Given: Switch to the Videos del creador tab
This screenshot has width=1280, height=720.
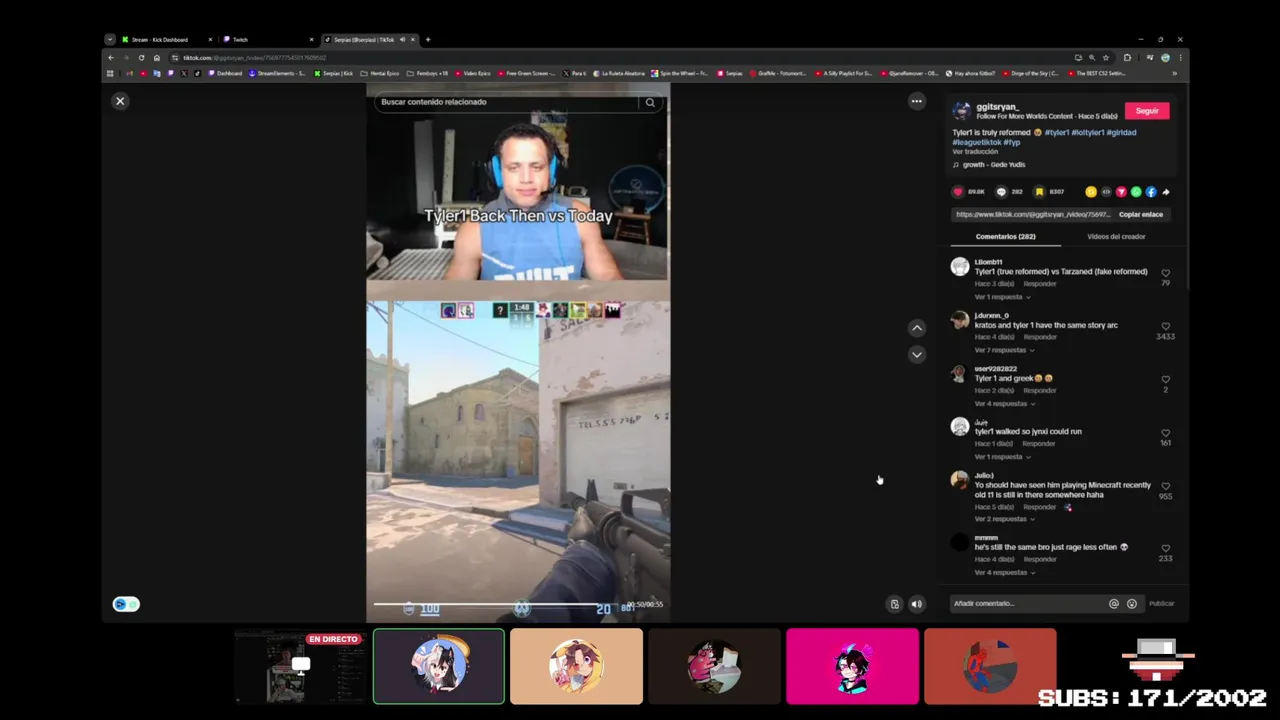Looking at the screenshot, I should pyautogui.click(x=1116, y=237).
